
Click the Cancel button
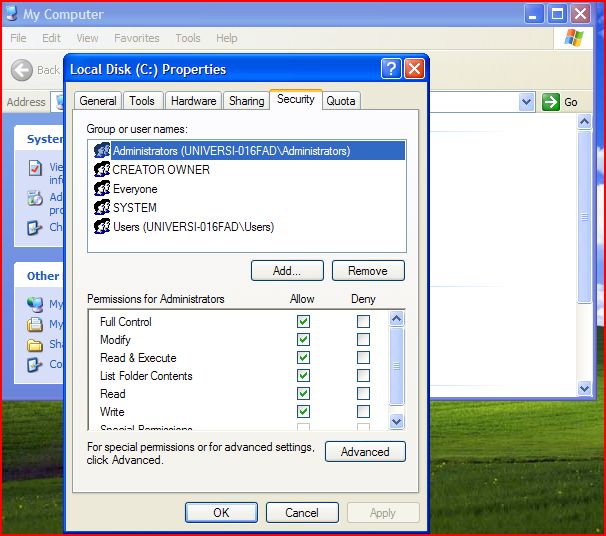click(302, 512)
